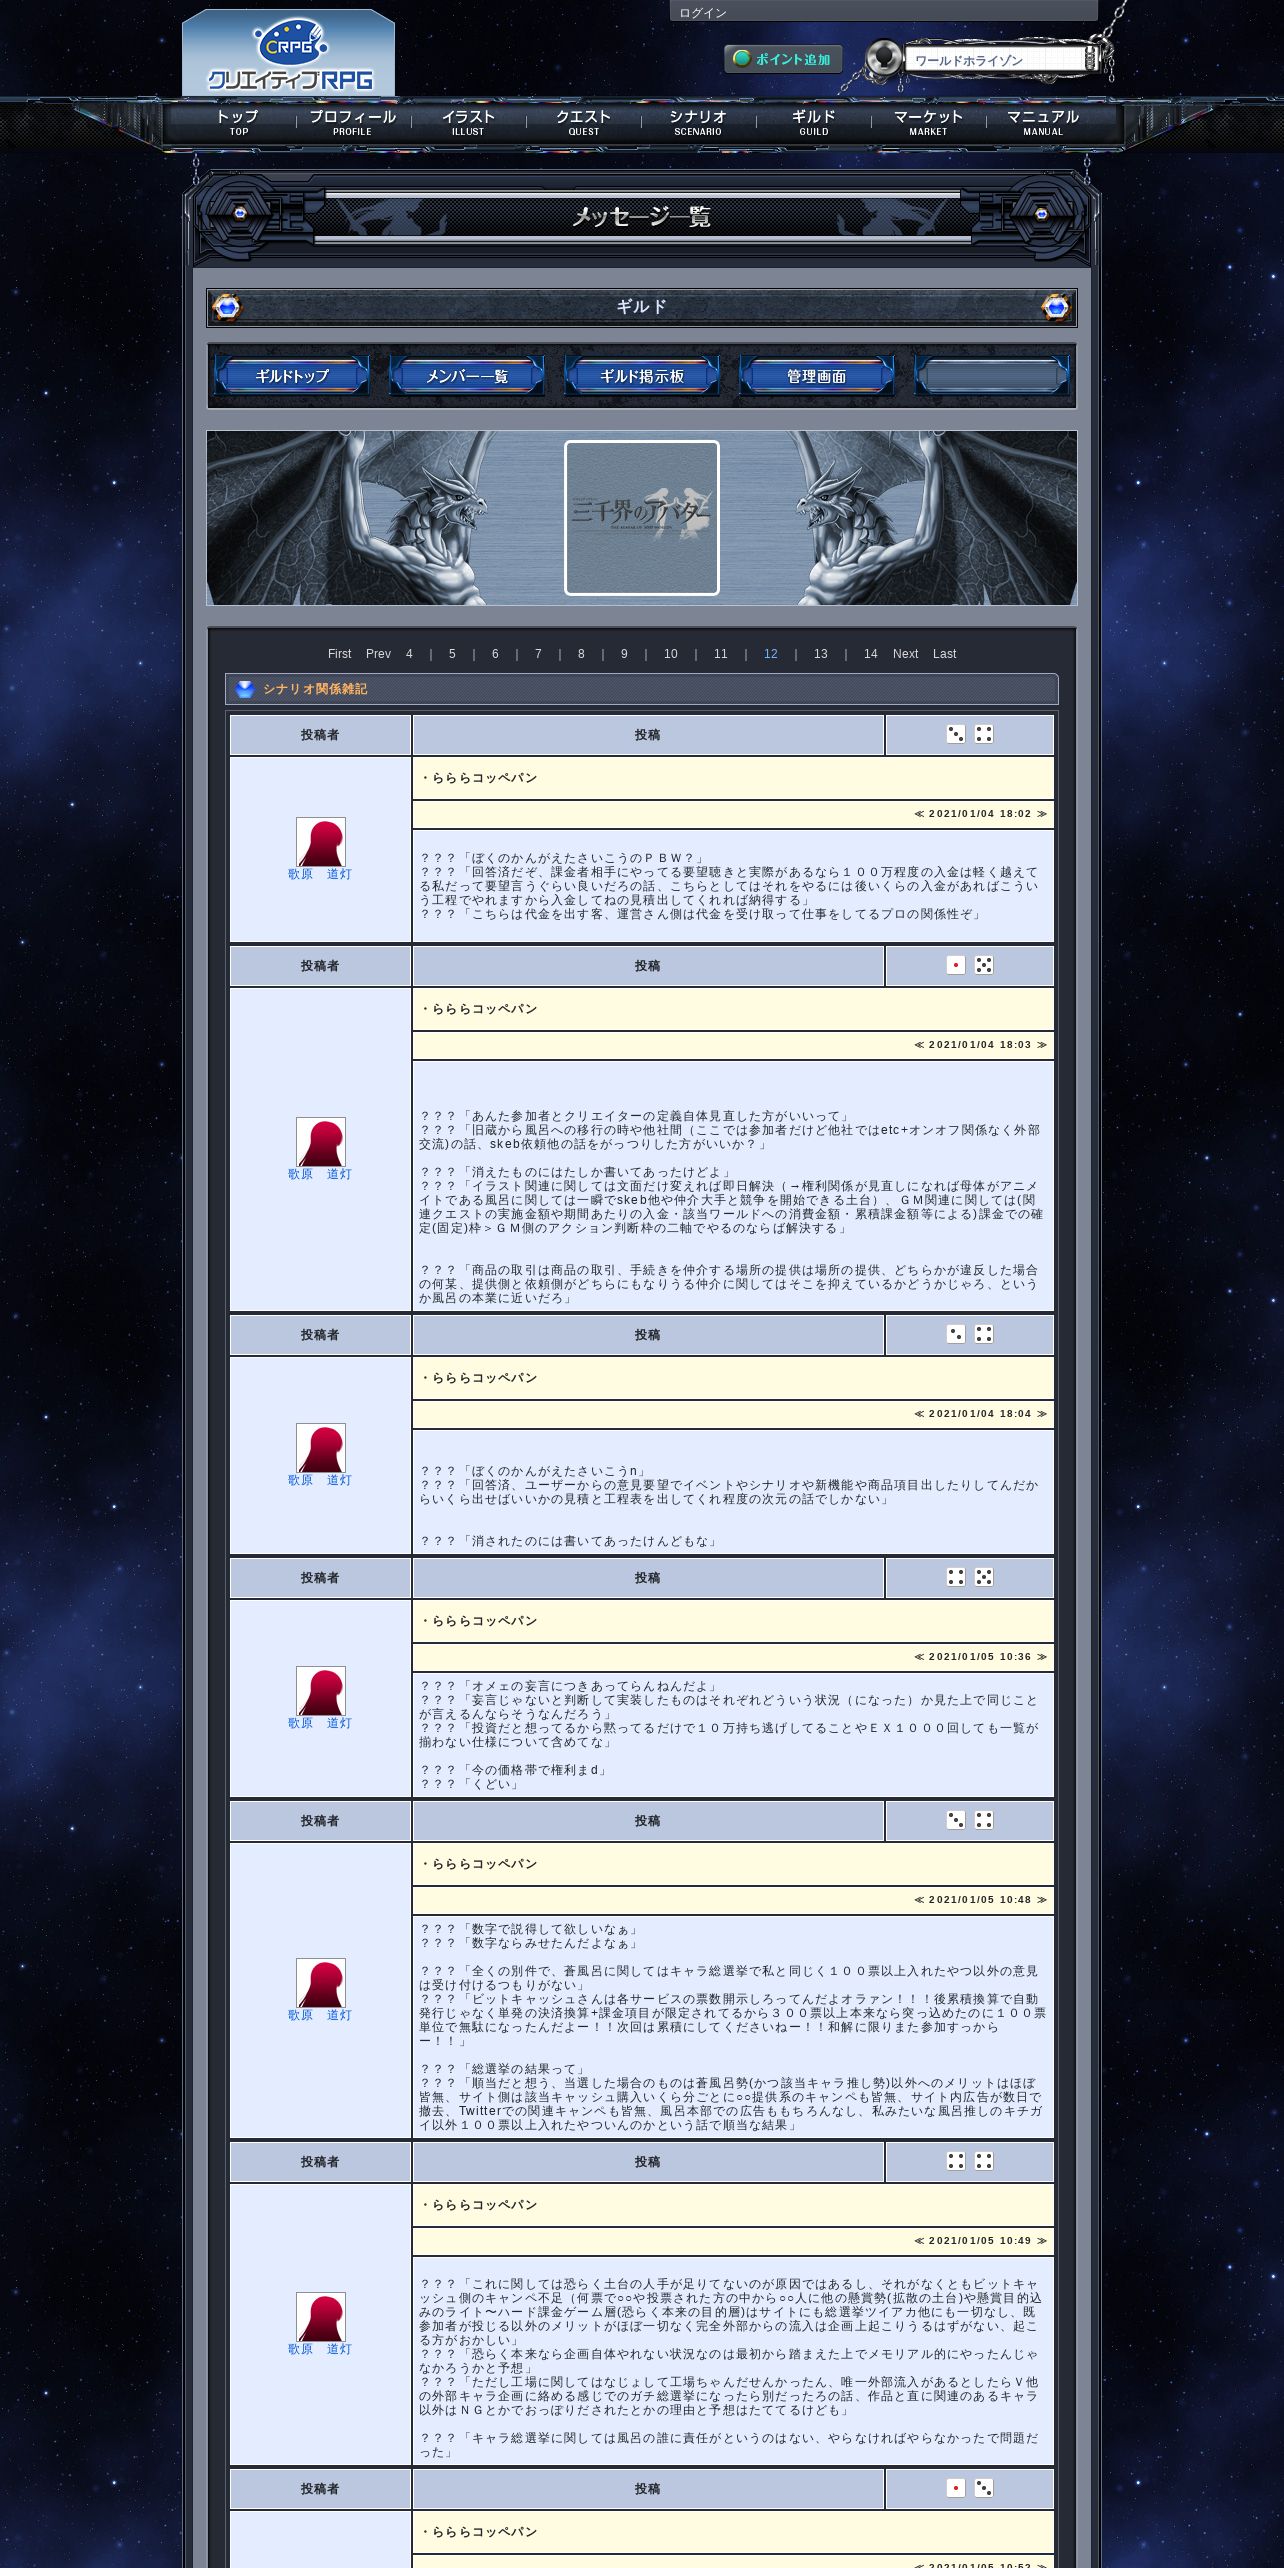
Task: Go to Prev page of messages
Action: [x=378, y=654]
